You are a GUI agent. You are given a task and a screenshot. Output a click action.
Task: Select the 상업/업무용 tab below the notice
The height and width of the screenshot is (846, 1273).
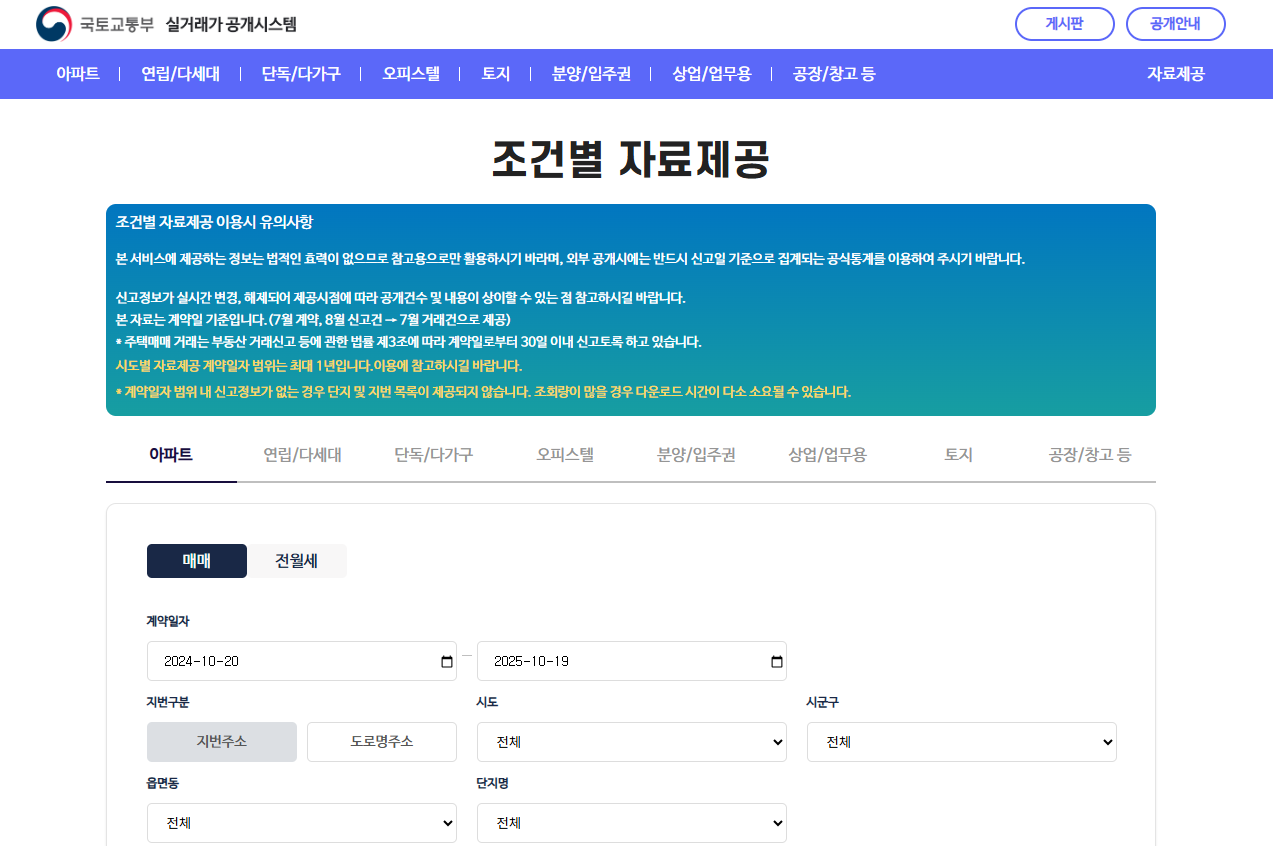[x=827, y=455]
